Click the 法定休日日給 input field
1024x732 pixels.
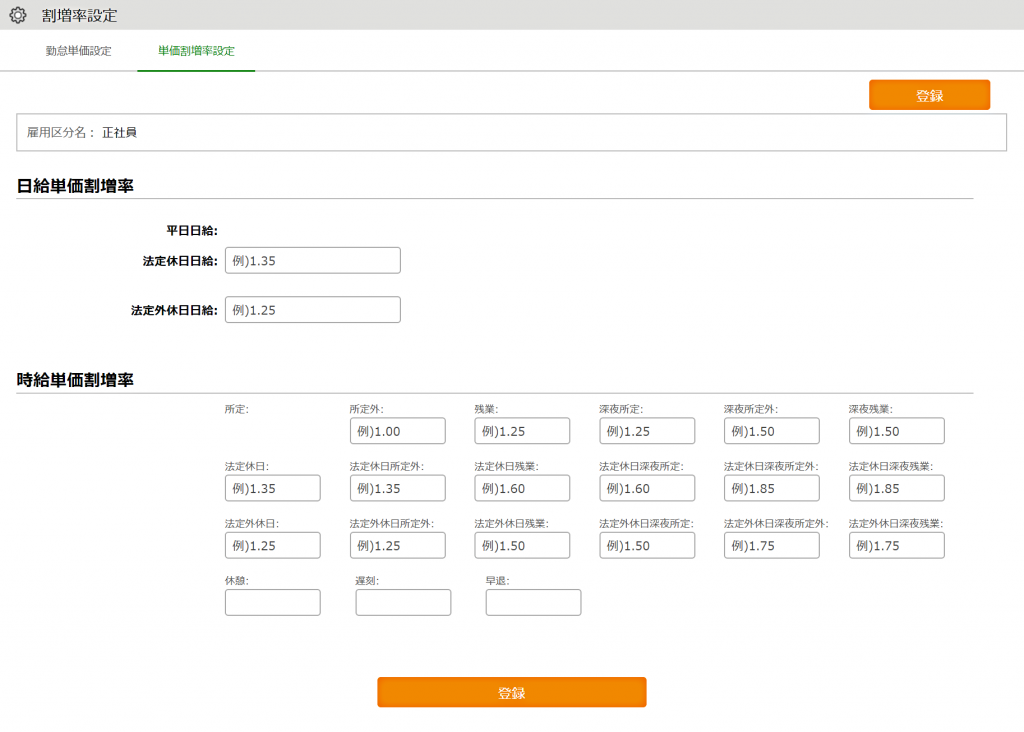coord(312,260)
